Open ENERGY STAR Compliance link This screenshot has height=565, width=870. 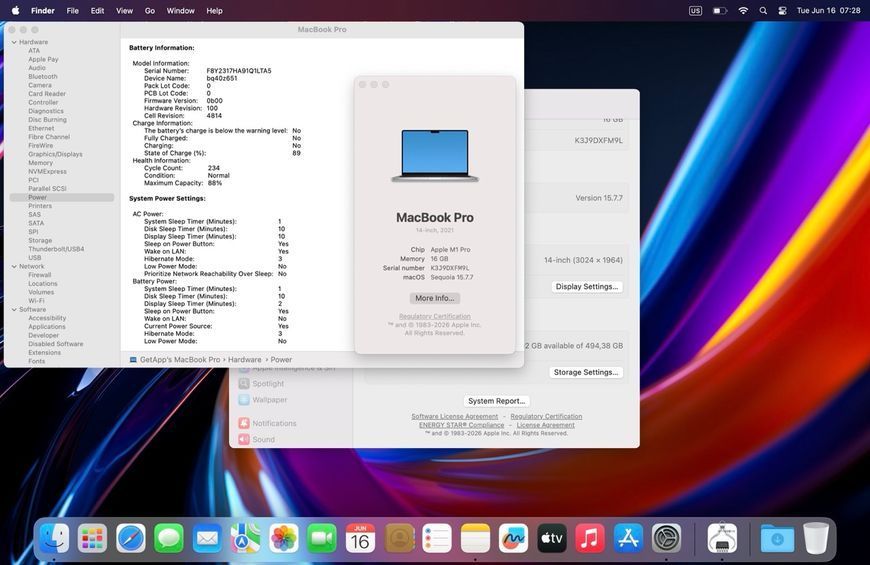click(x=462, y=425)
